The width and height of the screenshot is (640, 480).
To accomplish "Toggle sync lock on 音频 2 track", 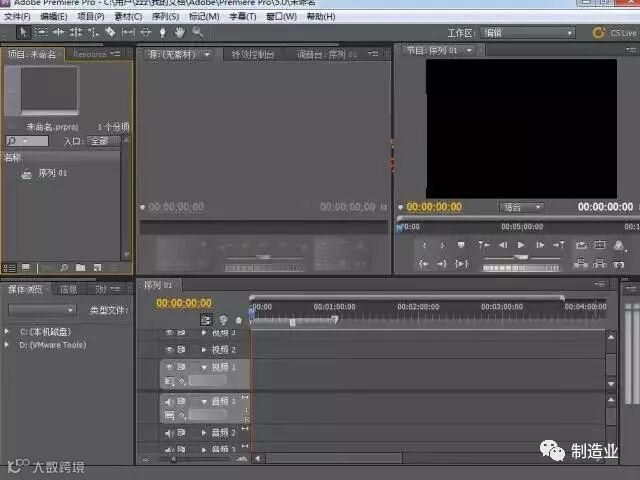I will [181, 432].
